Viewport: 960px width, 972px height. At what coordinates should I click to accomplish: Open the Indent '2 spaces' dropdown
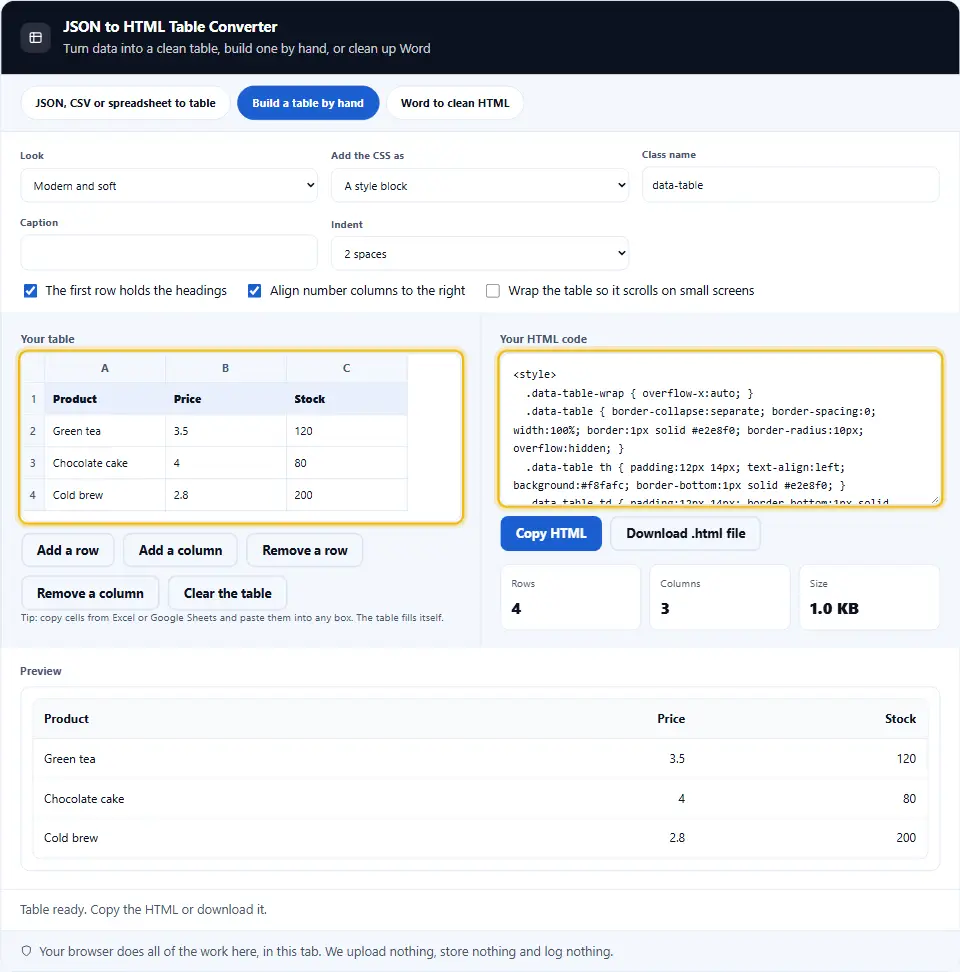[480, 254]
